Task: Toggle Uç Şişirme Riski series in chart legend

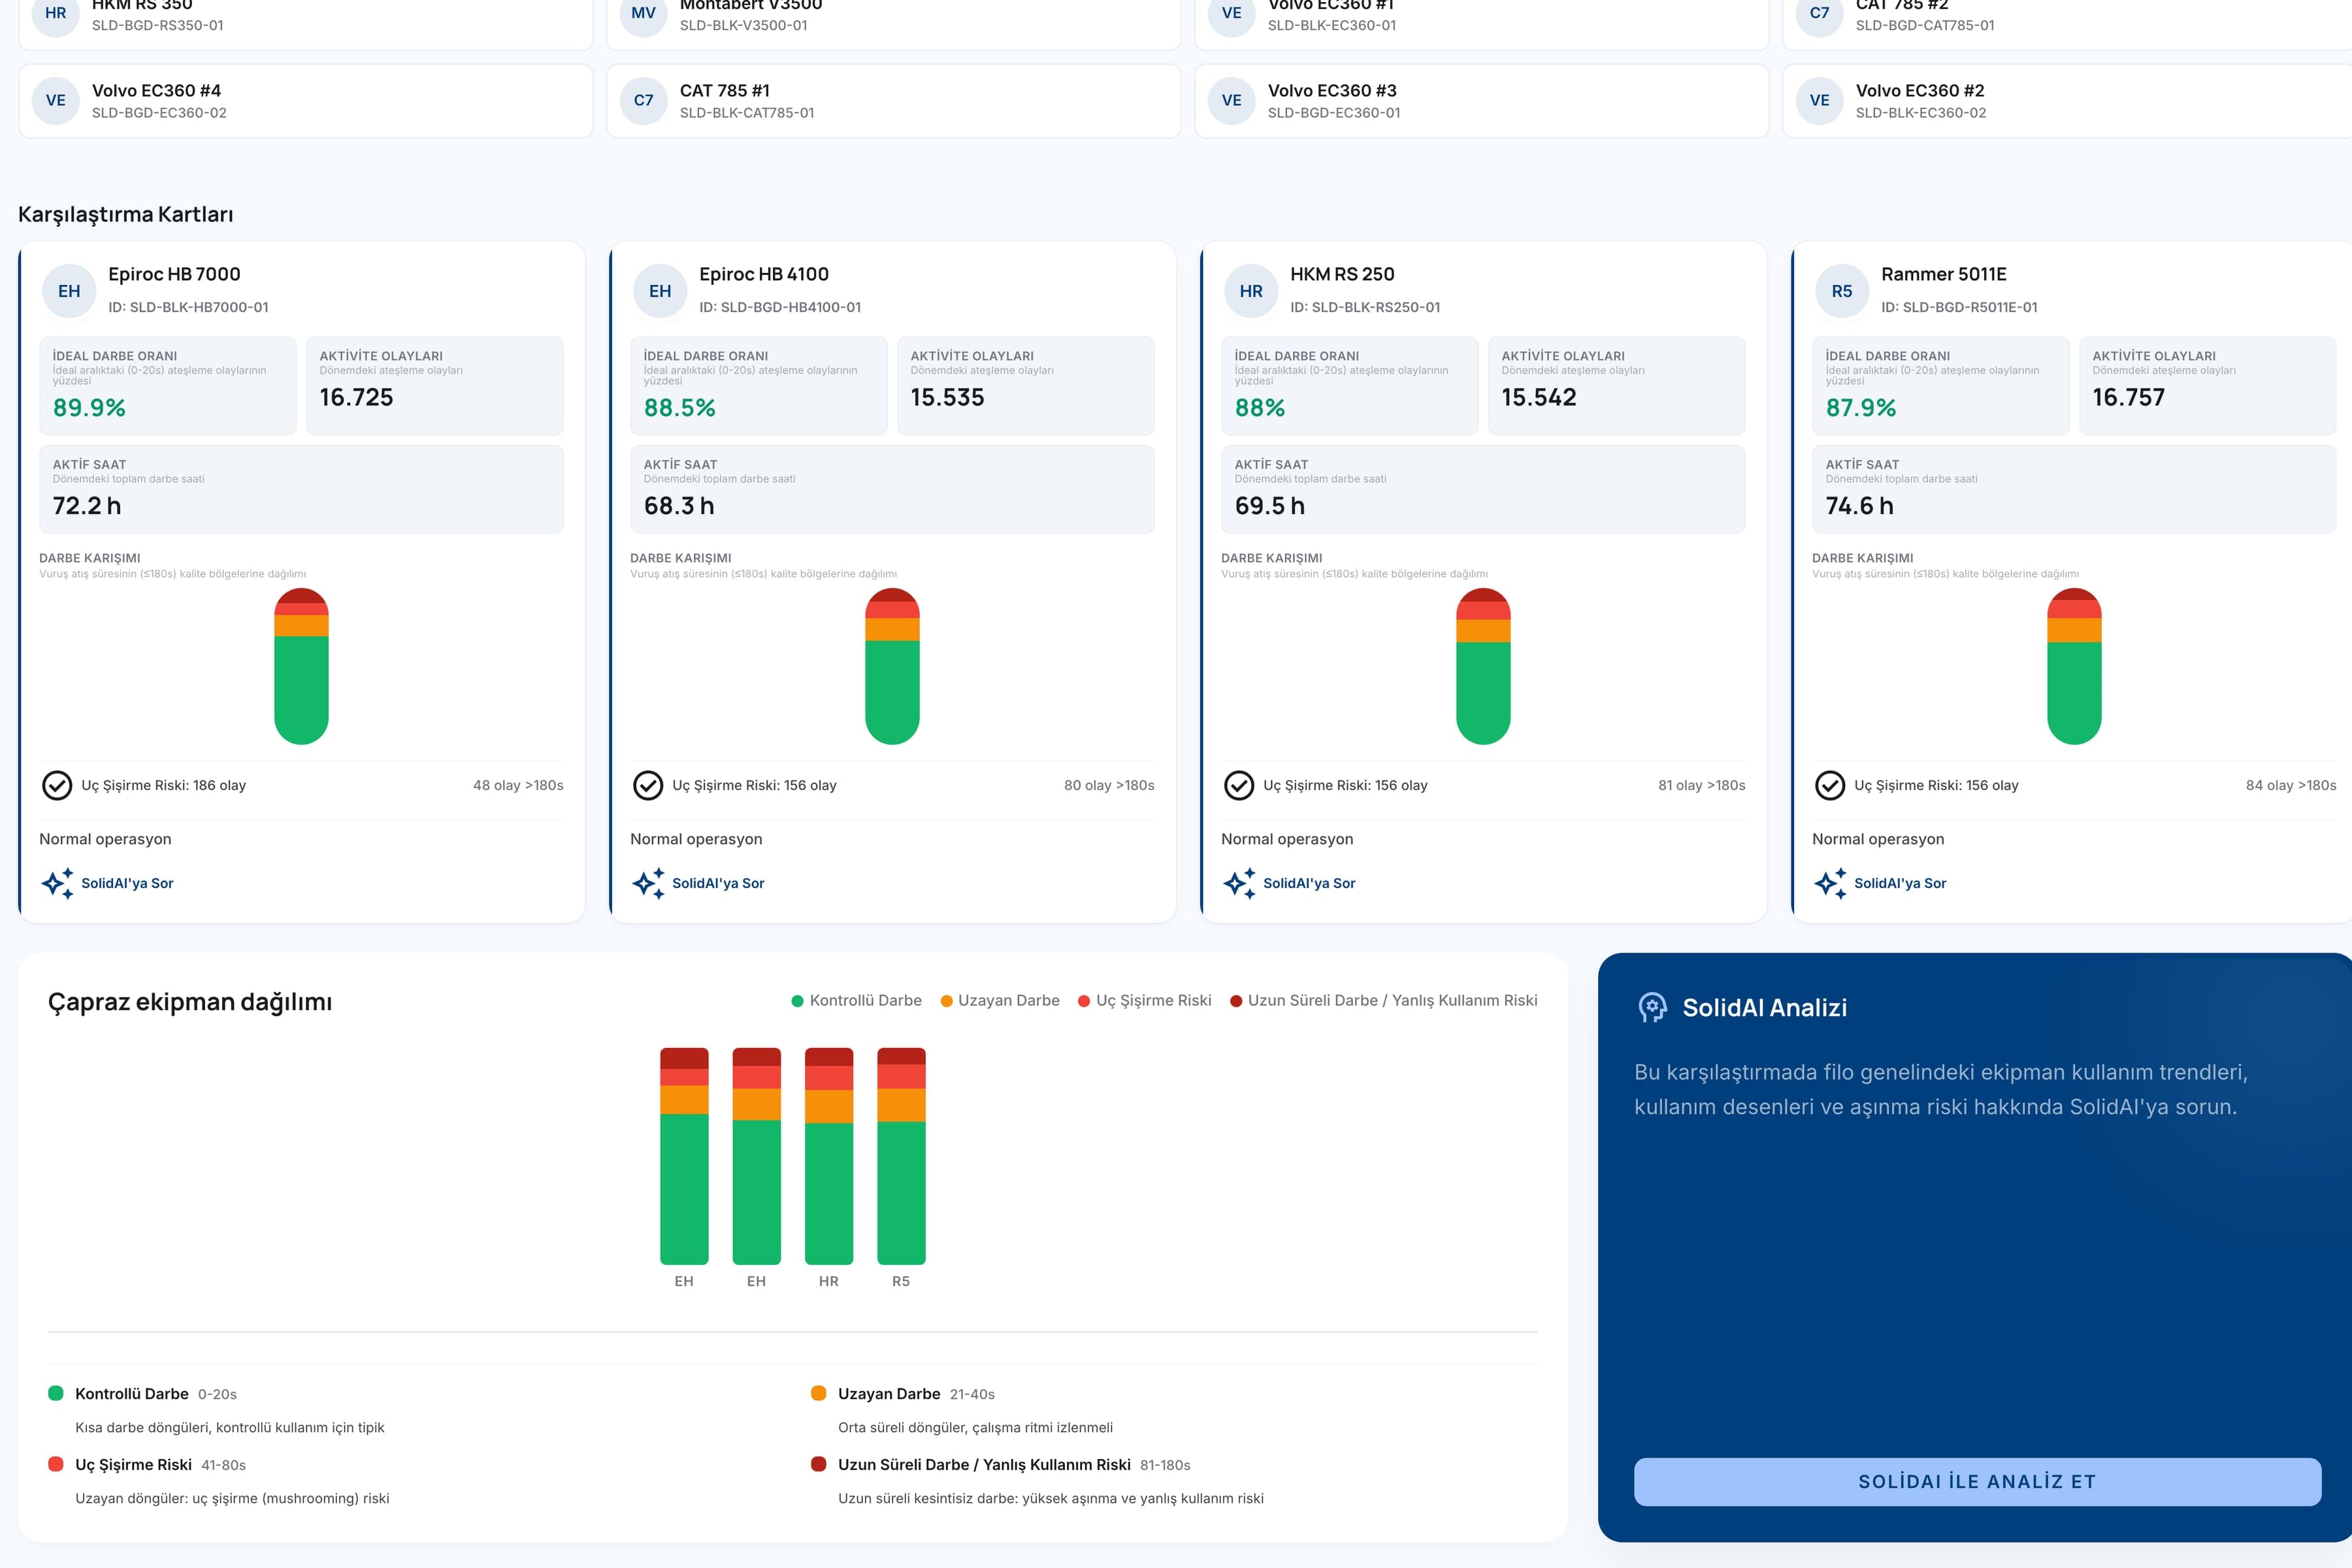Action: pyautogui.click(x=1144, y=1001)
